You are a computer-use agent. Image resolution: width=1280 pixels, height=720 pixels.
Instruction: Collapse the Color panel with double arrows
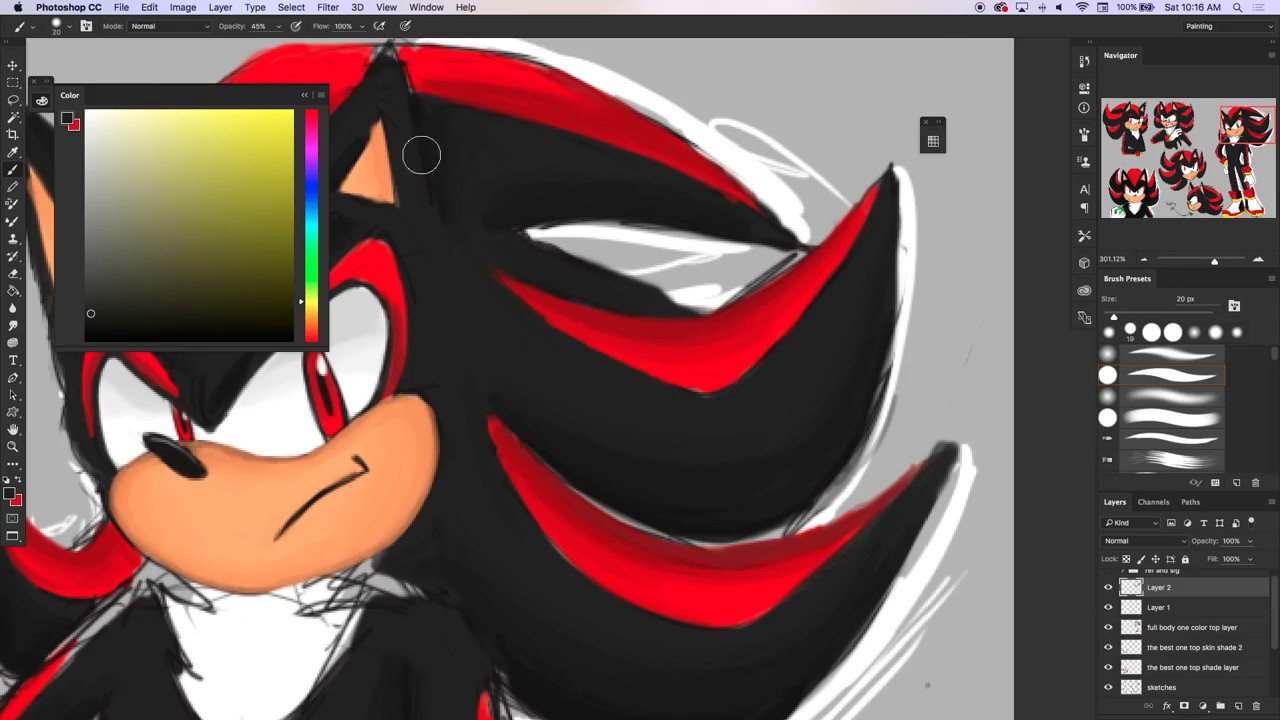305,95
